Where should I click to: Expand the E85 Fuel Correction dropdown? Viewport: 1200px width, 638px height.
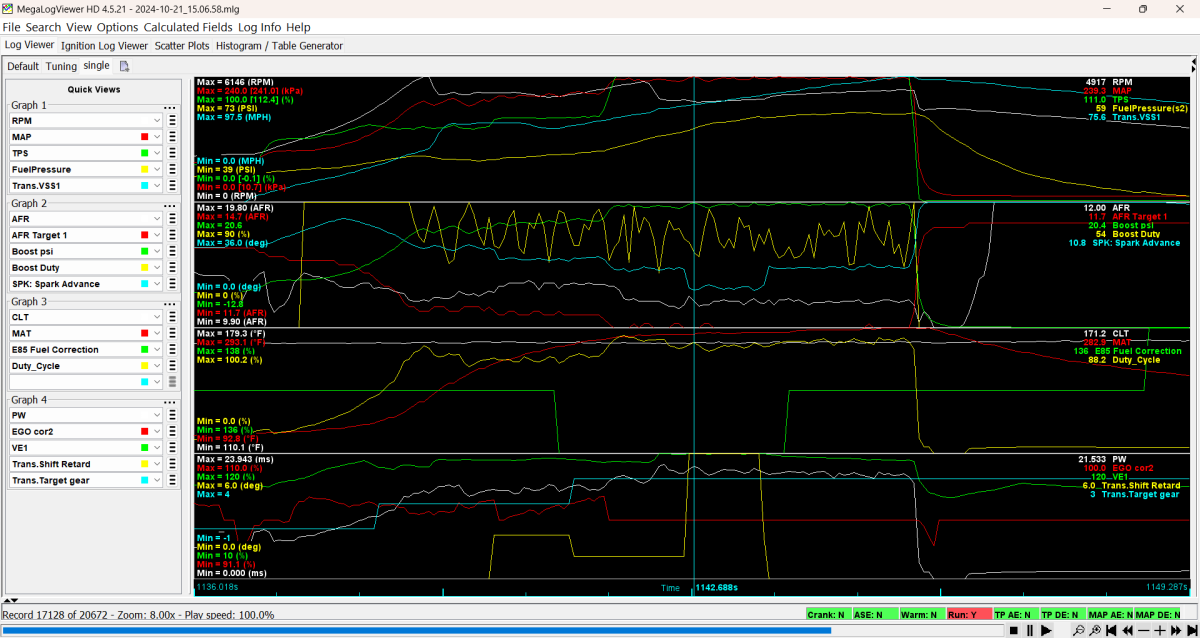pos(158,349)
